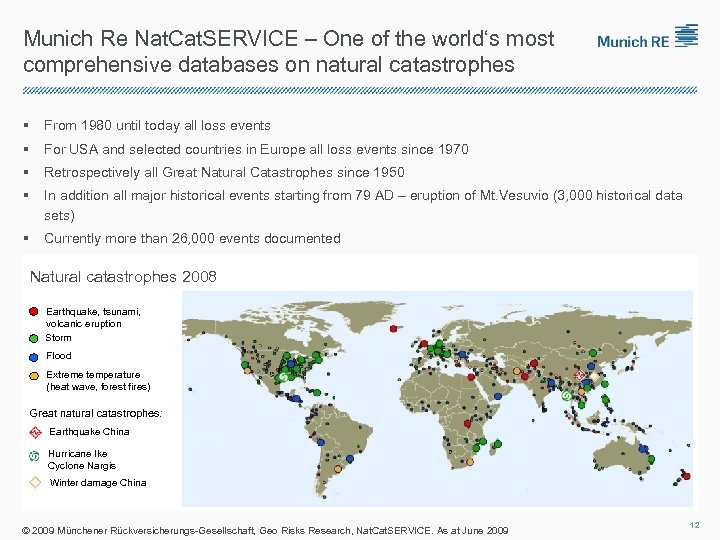
Task: Click the green Storm legend dot
Action: click(33, 338)
